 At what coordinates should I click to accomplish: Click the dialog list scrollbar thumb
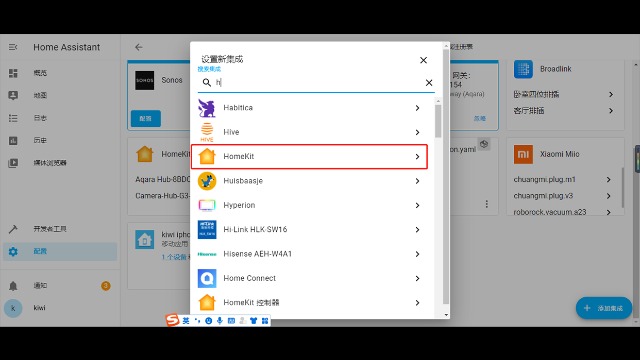[x=438, y=121]
